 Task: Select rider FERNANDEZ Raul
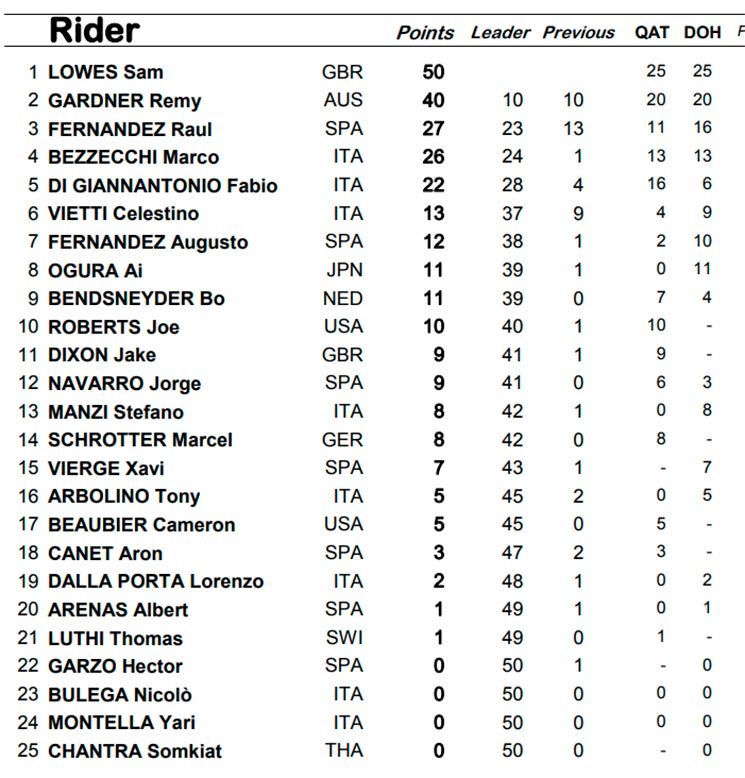tap(130, 130)
